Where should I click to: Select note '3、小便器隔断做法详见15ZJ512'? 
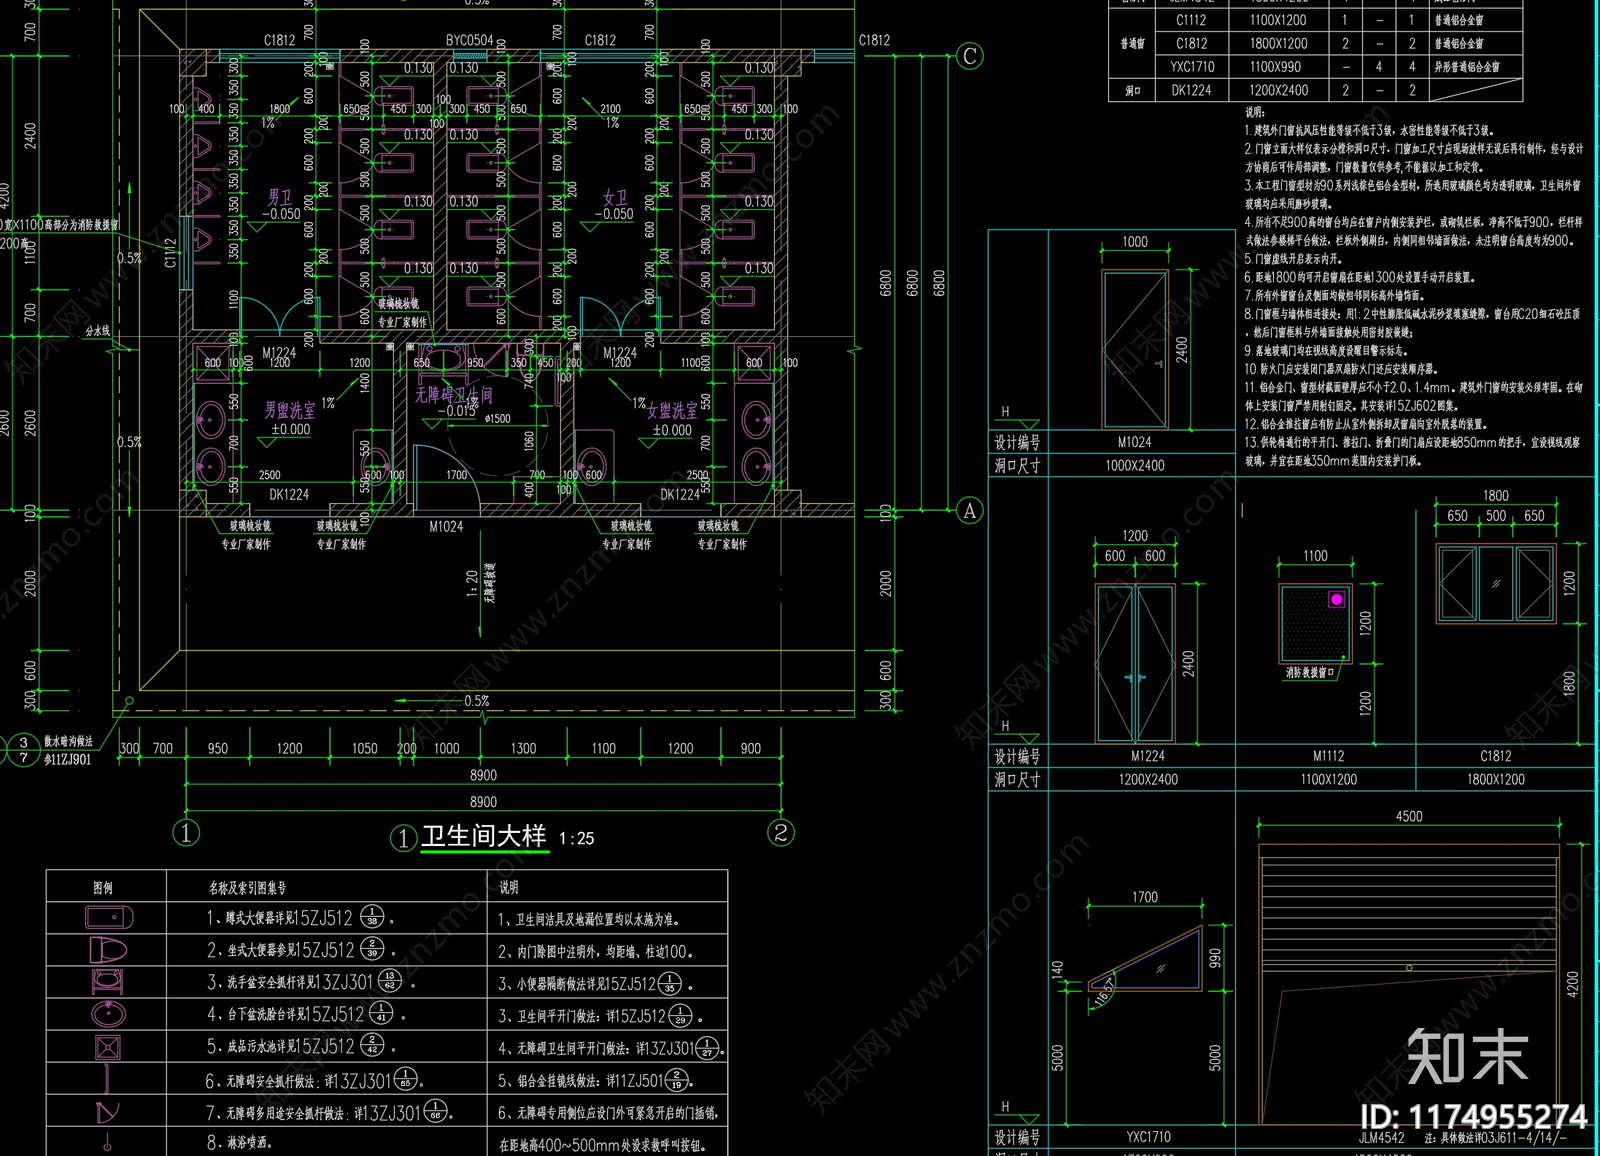point(596,984)
